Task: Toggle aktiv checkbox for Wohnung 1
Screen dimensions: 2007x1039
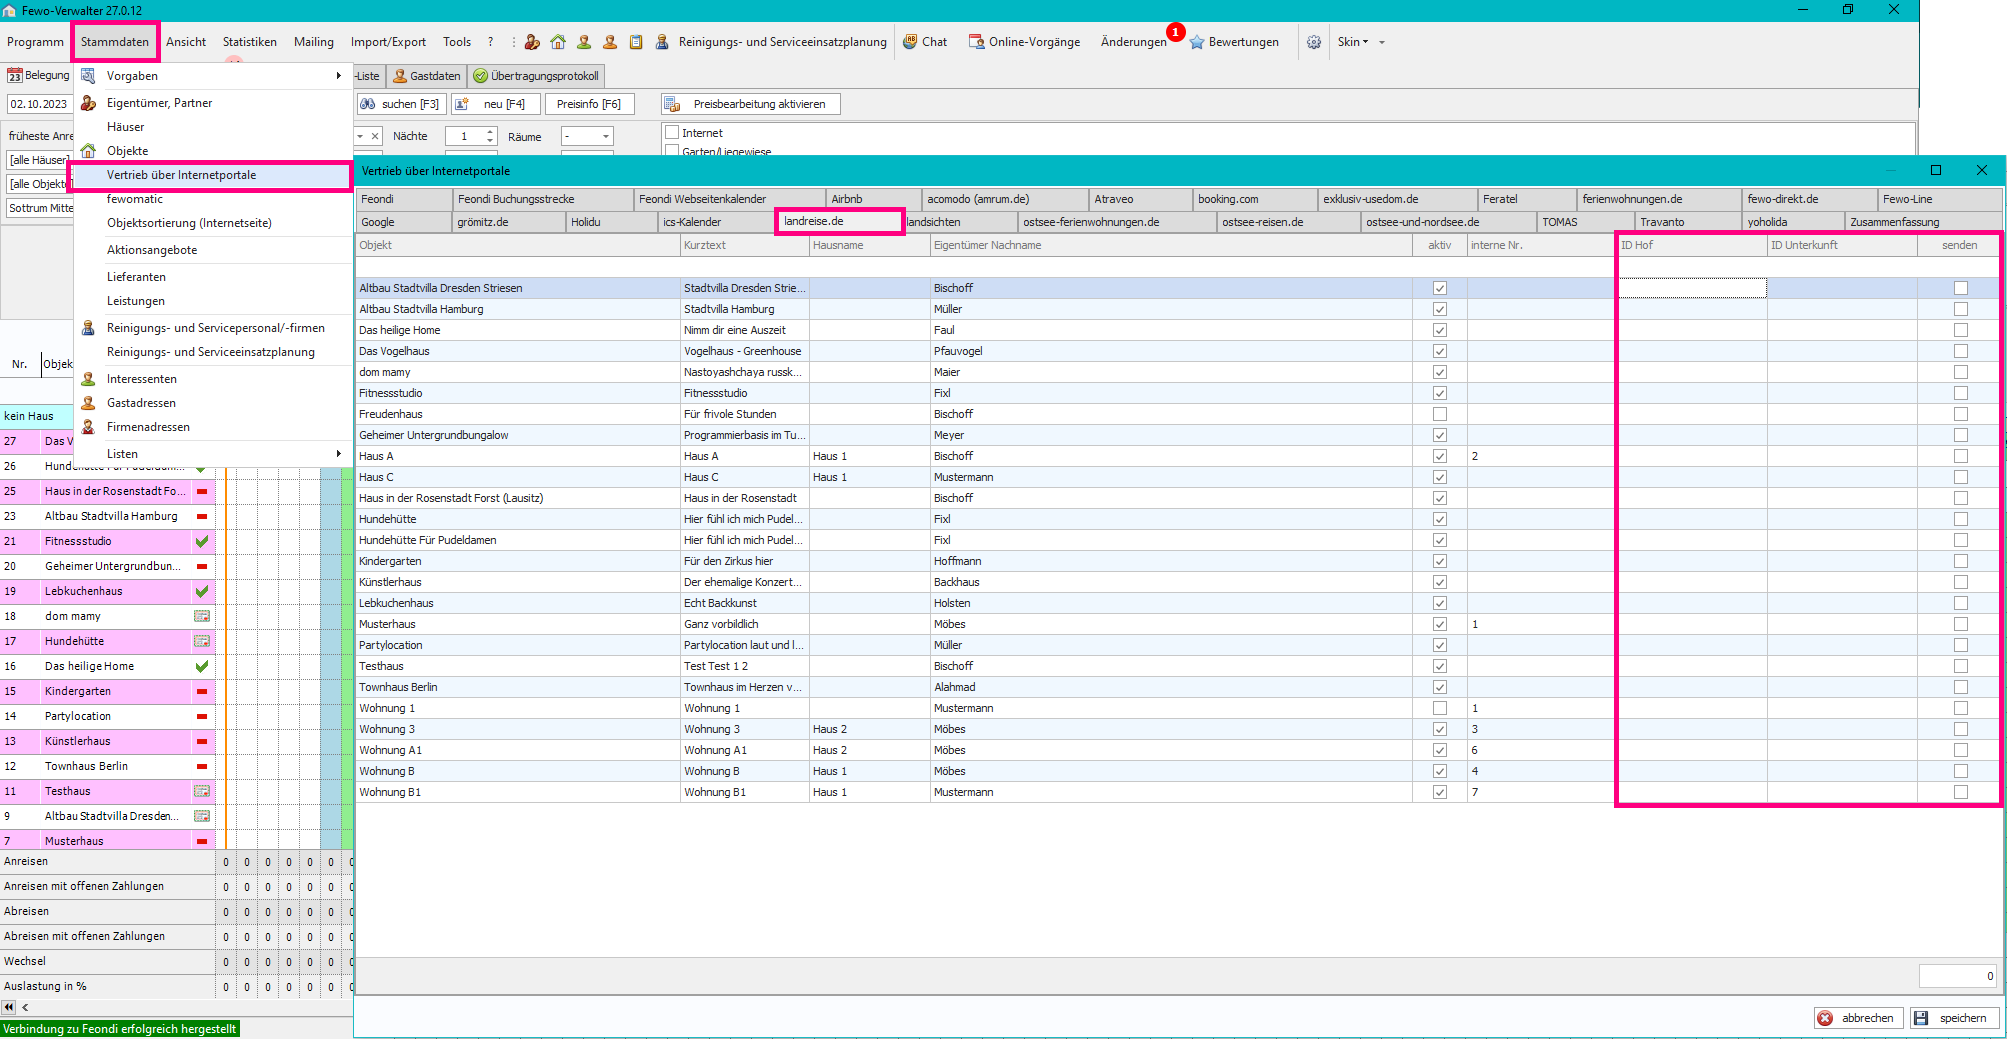Action: tap(1440, 708)
